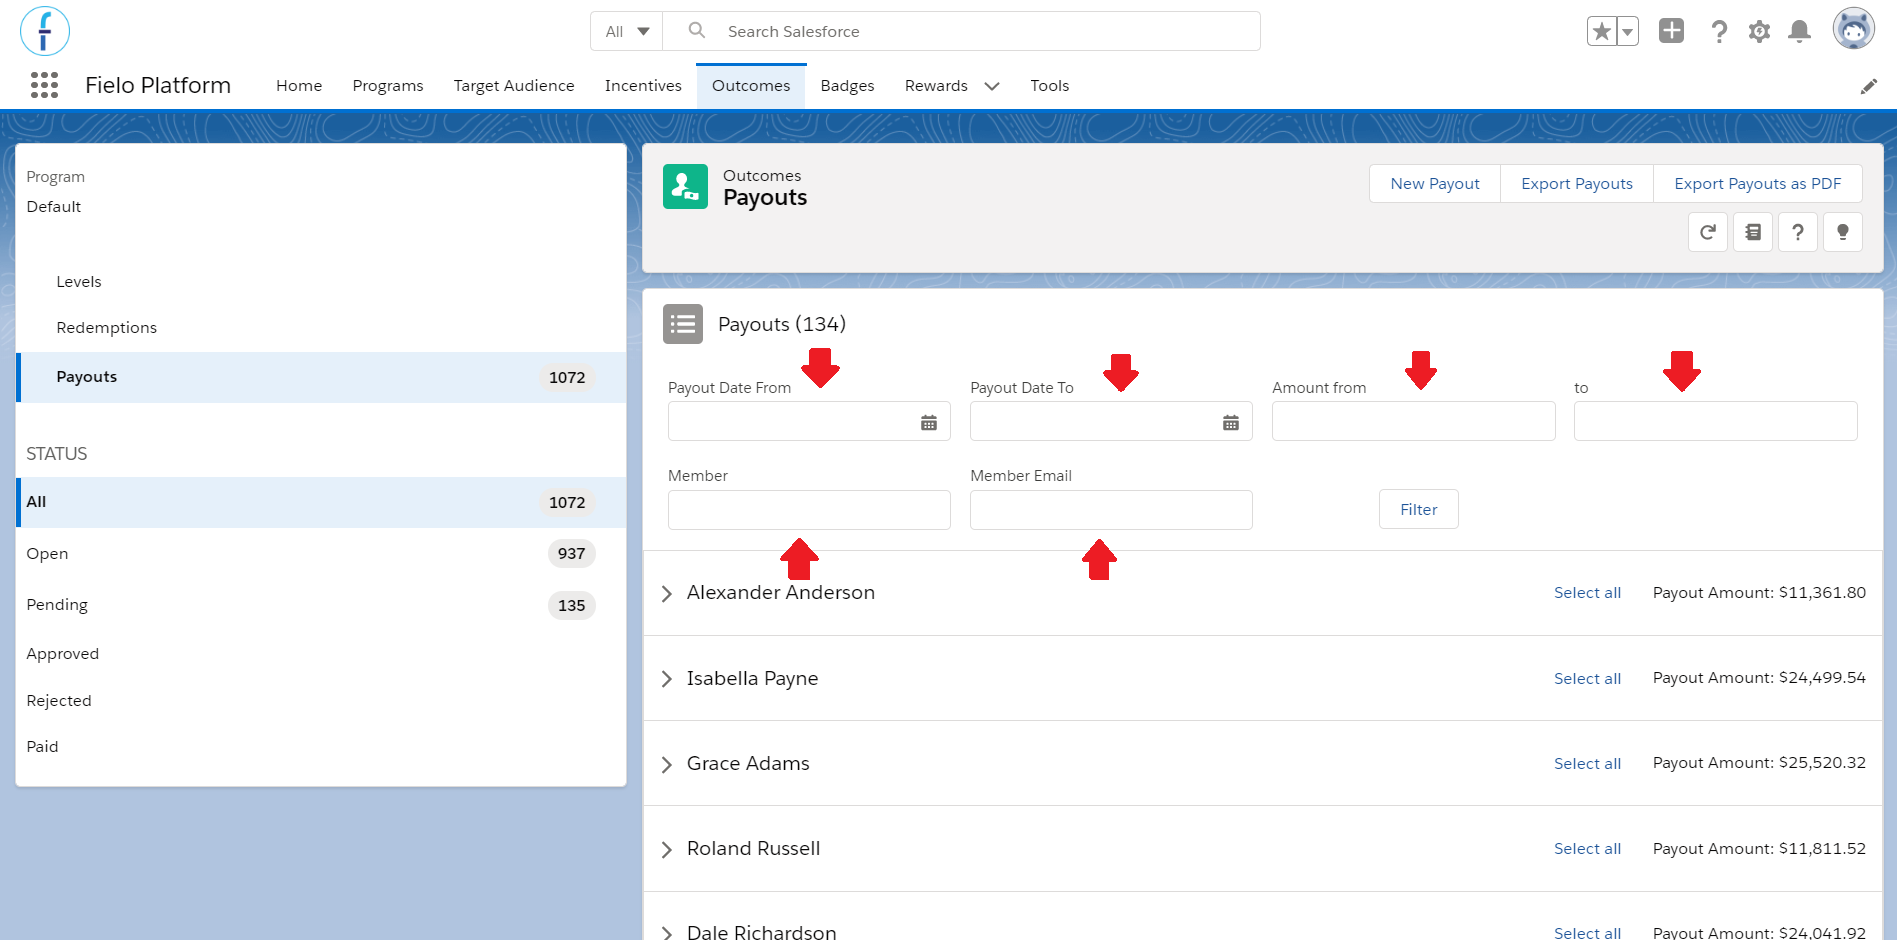Image resolution: width=1897 pixels, height=940 pixels.
Task: Click the Favorites star icon
Action: (x=1602, y=31)
